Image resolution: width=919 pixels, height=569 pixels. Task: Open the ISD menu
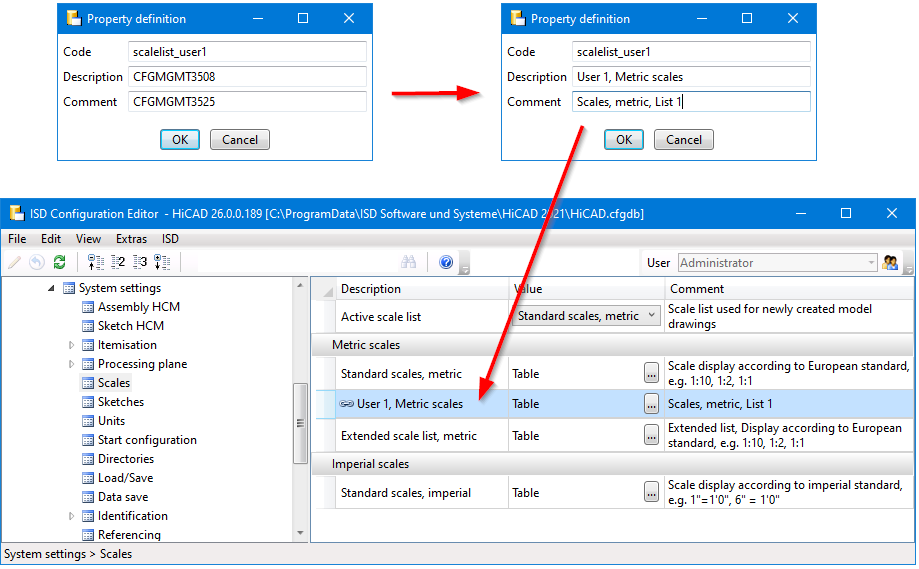click(x=171, y=238)
